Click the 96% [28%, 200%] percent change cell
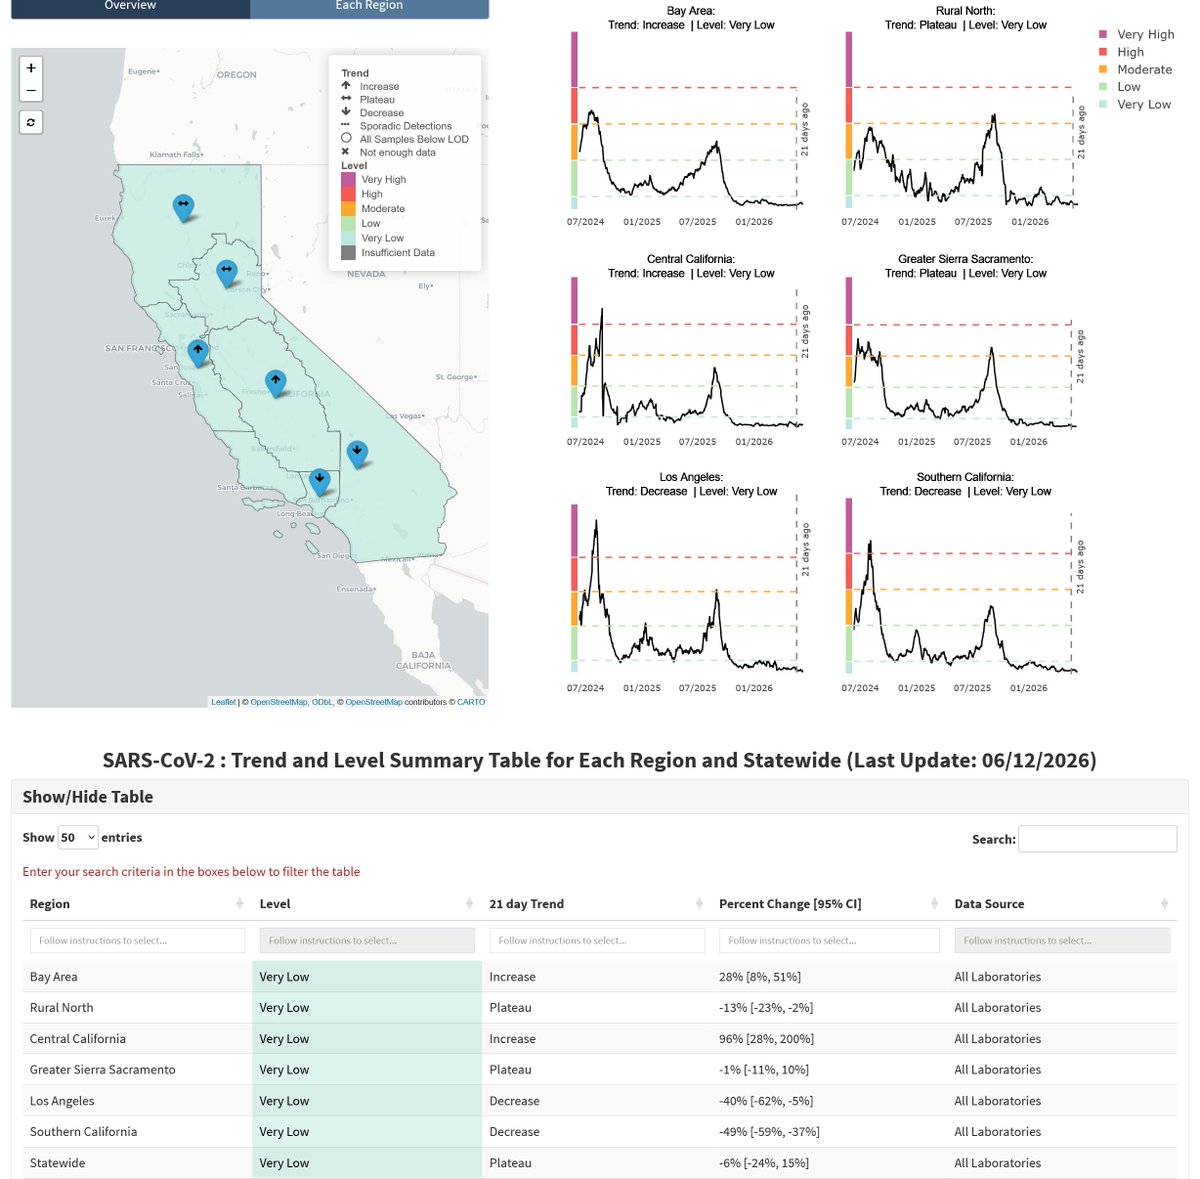 point(829,1039)
